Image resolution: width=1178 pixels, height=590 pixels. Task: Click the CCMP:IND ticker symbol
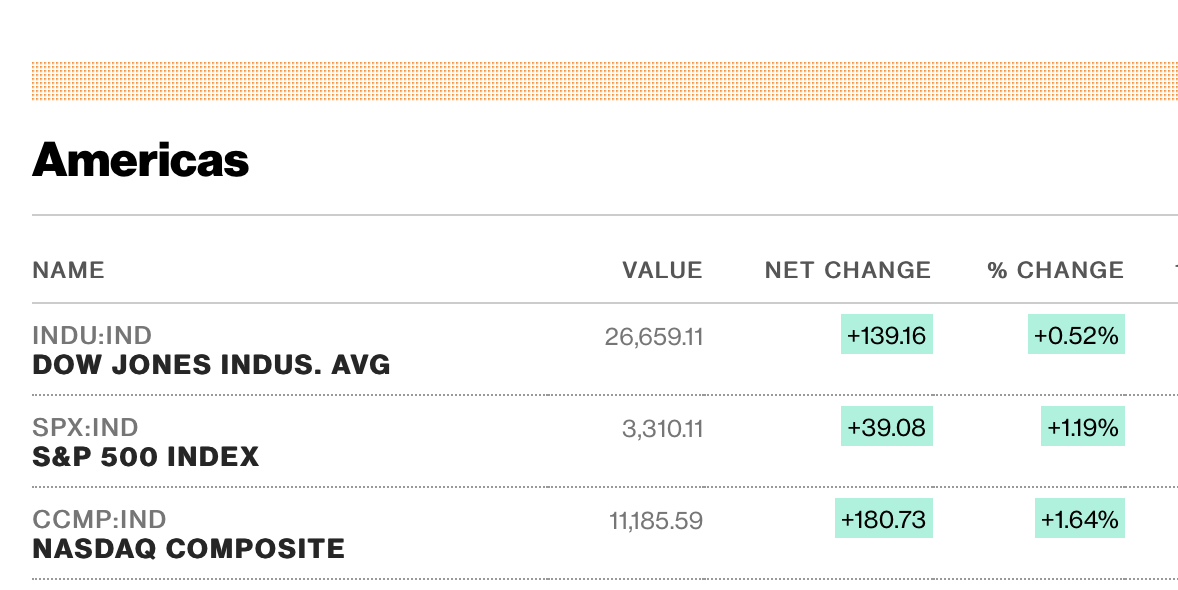click(x=99, y=519)
